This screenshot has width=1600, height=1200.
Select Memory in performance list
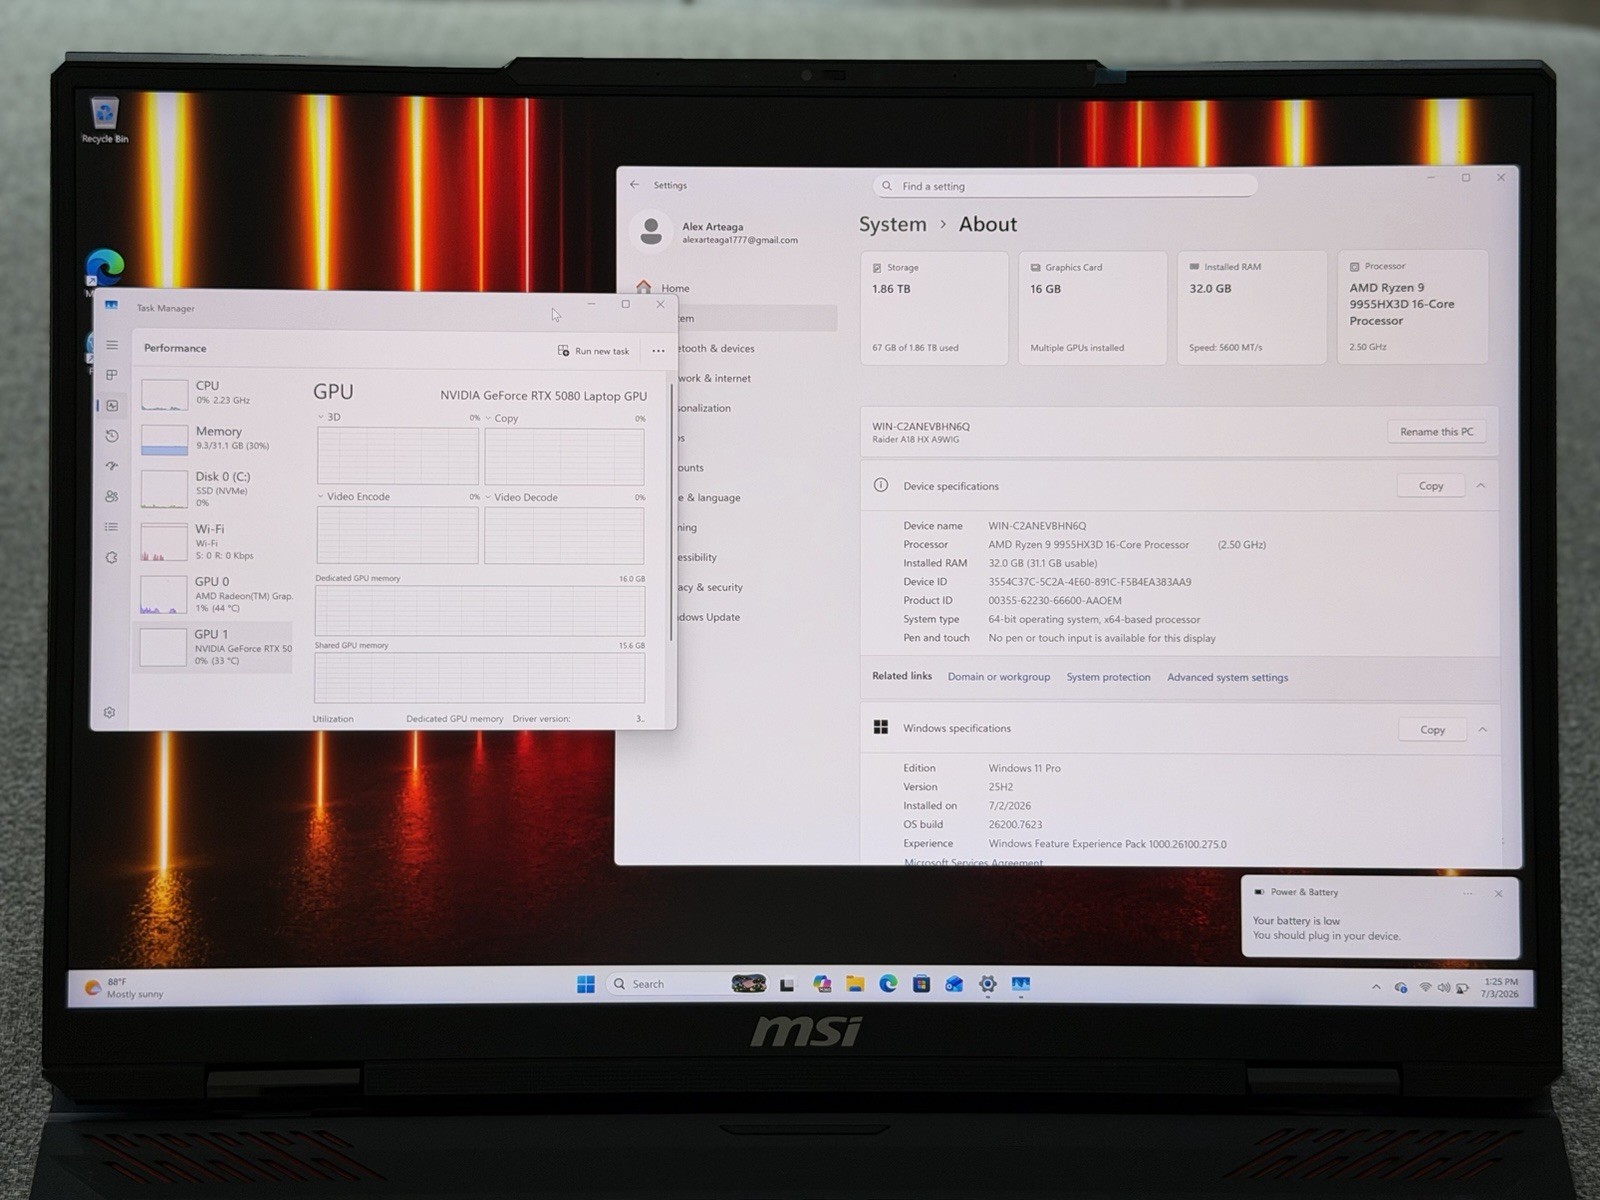(x=214, y=438)
